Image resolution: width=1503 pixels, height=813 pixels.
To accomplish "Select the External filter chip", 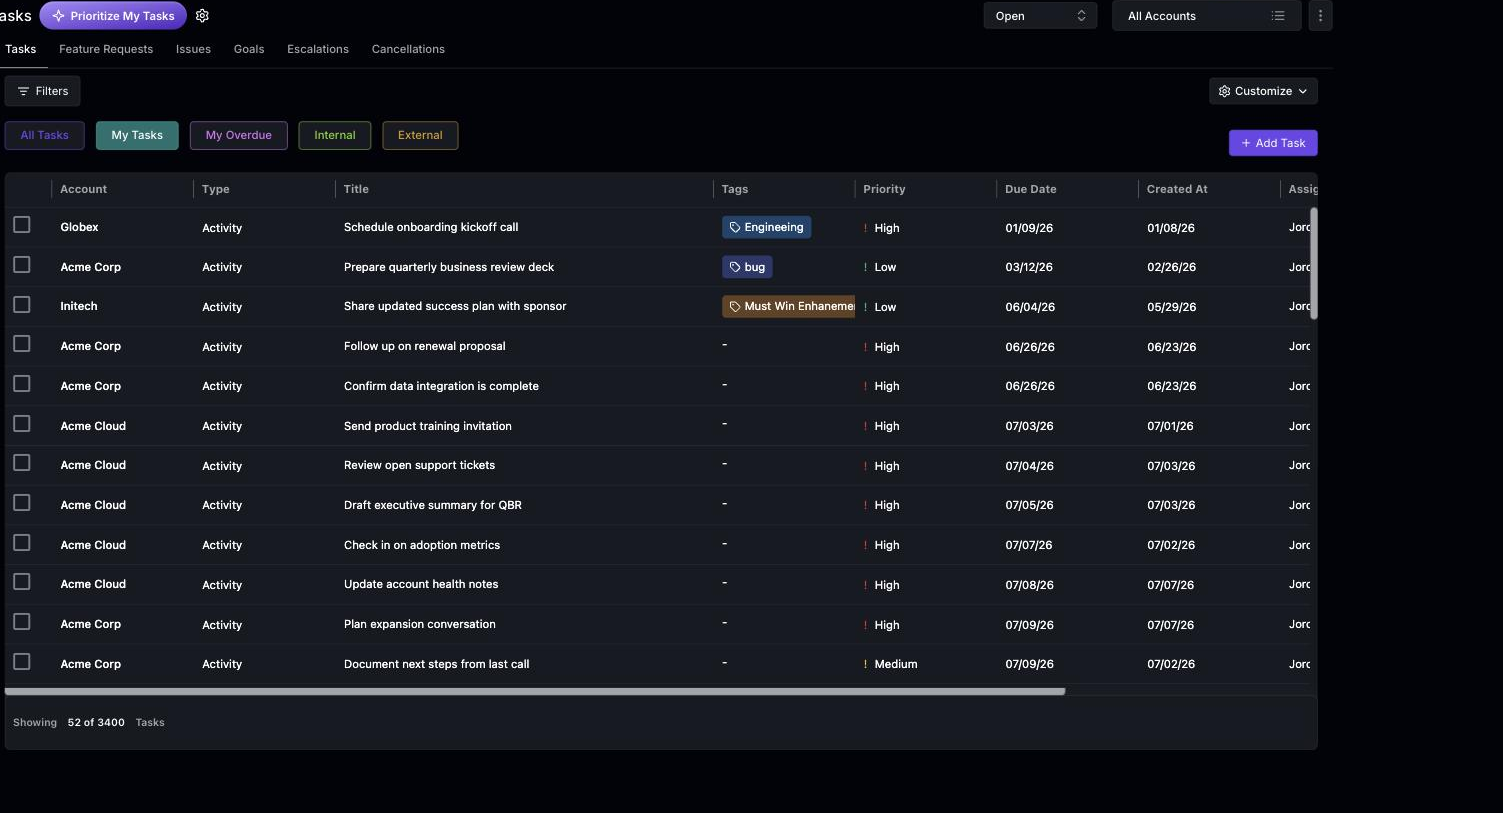I will pos(420,135).
